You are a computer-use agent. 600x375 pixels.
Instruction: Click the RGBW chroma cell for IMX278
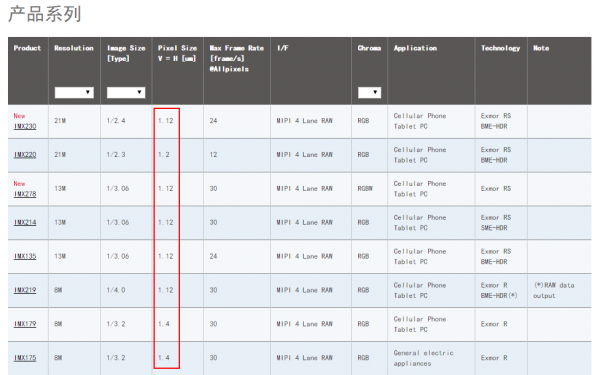(x=365, y=189)
